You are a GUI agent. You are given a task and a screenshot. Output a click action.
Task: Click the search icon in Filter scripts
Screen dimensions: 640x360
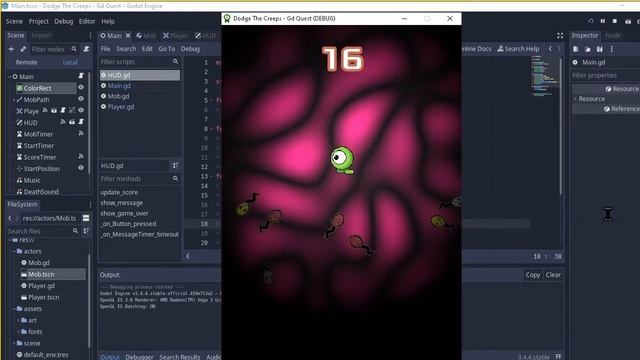(176, 62)
